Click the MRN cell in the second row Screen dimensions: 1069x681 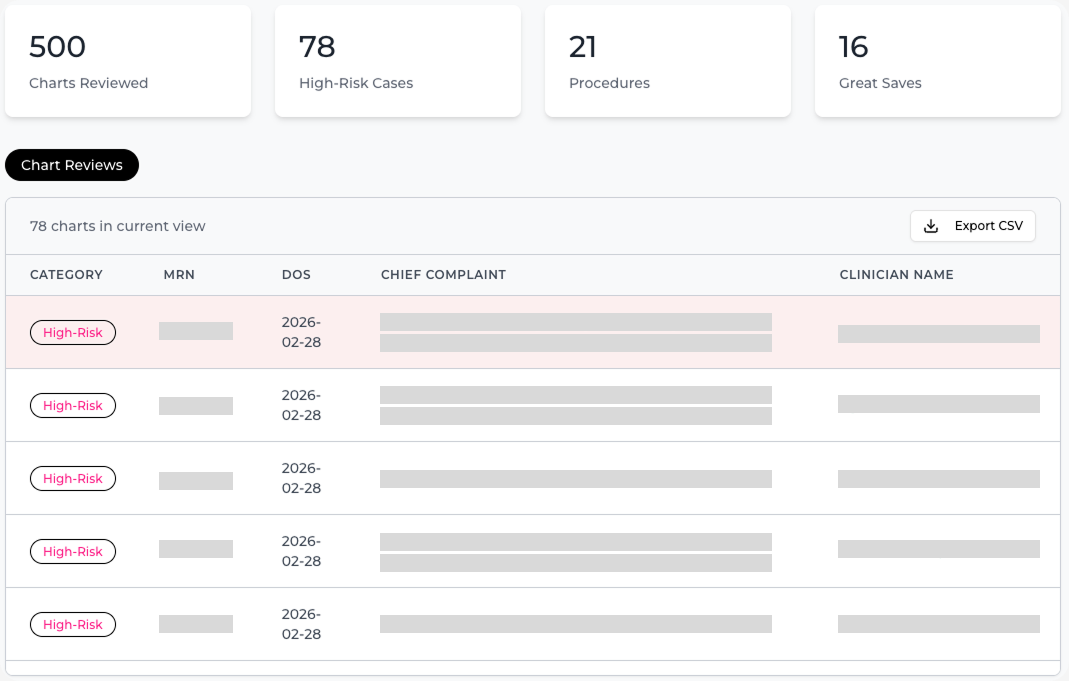196,405
